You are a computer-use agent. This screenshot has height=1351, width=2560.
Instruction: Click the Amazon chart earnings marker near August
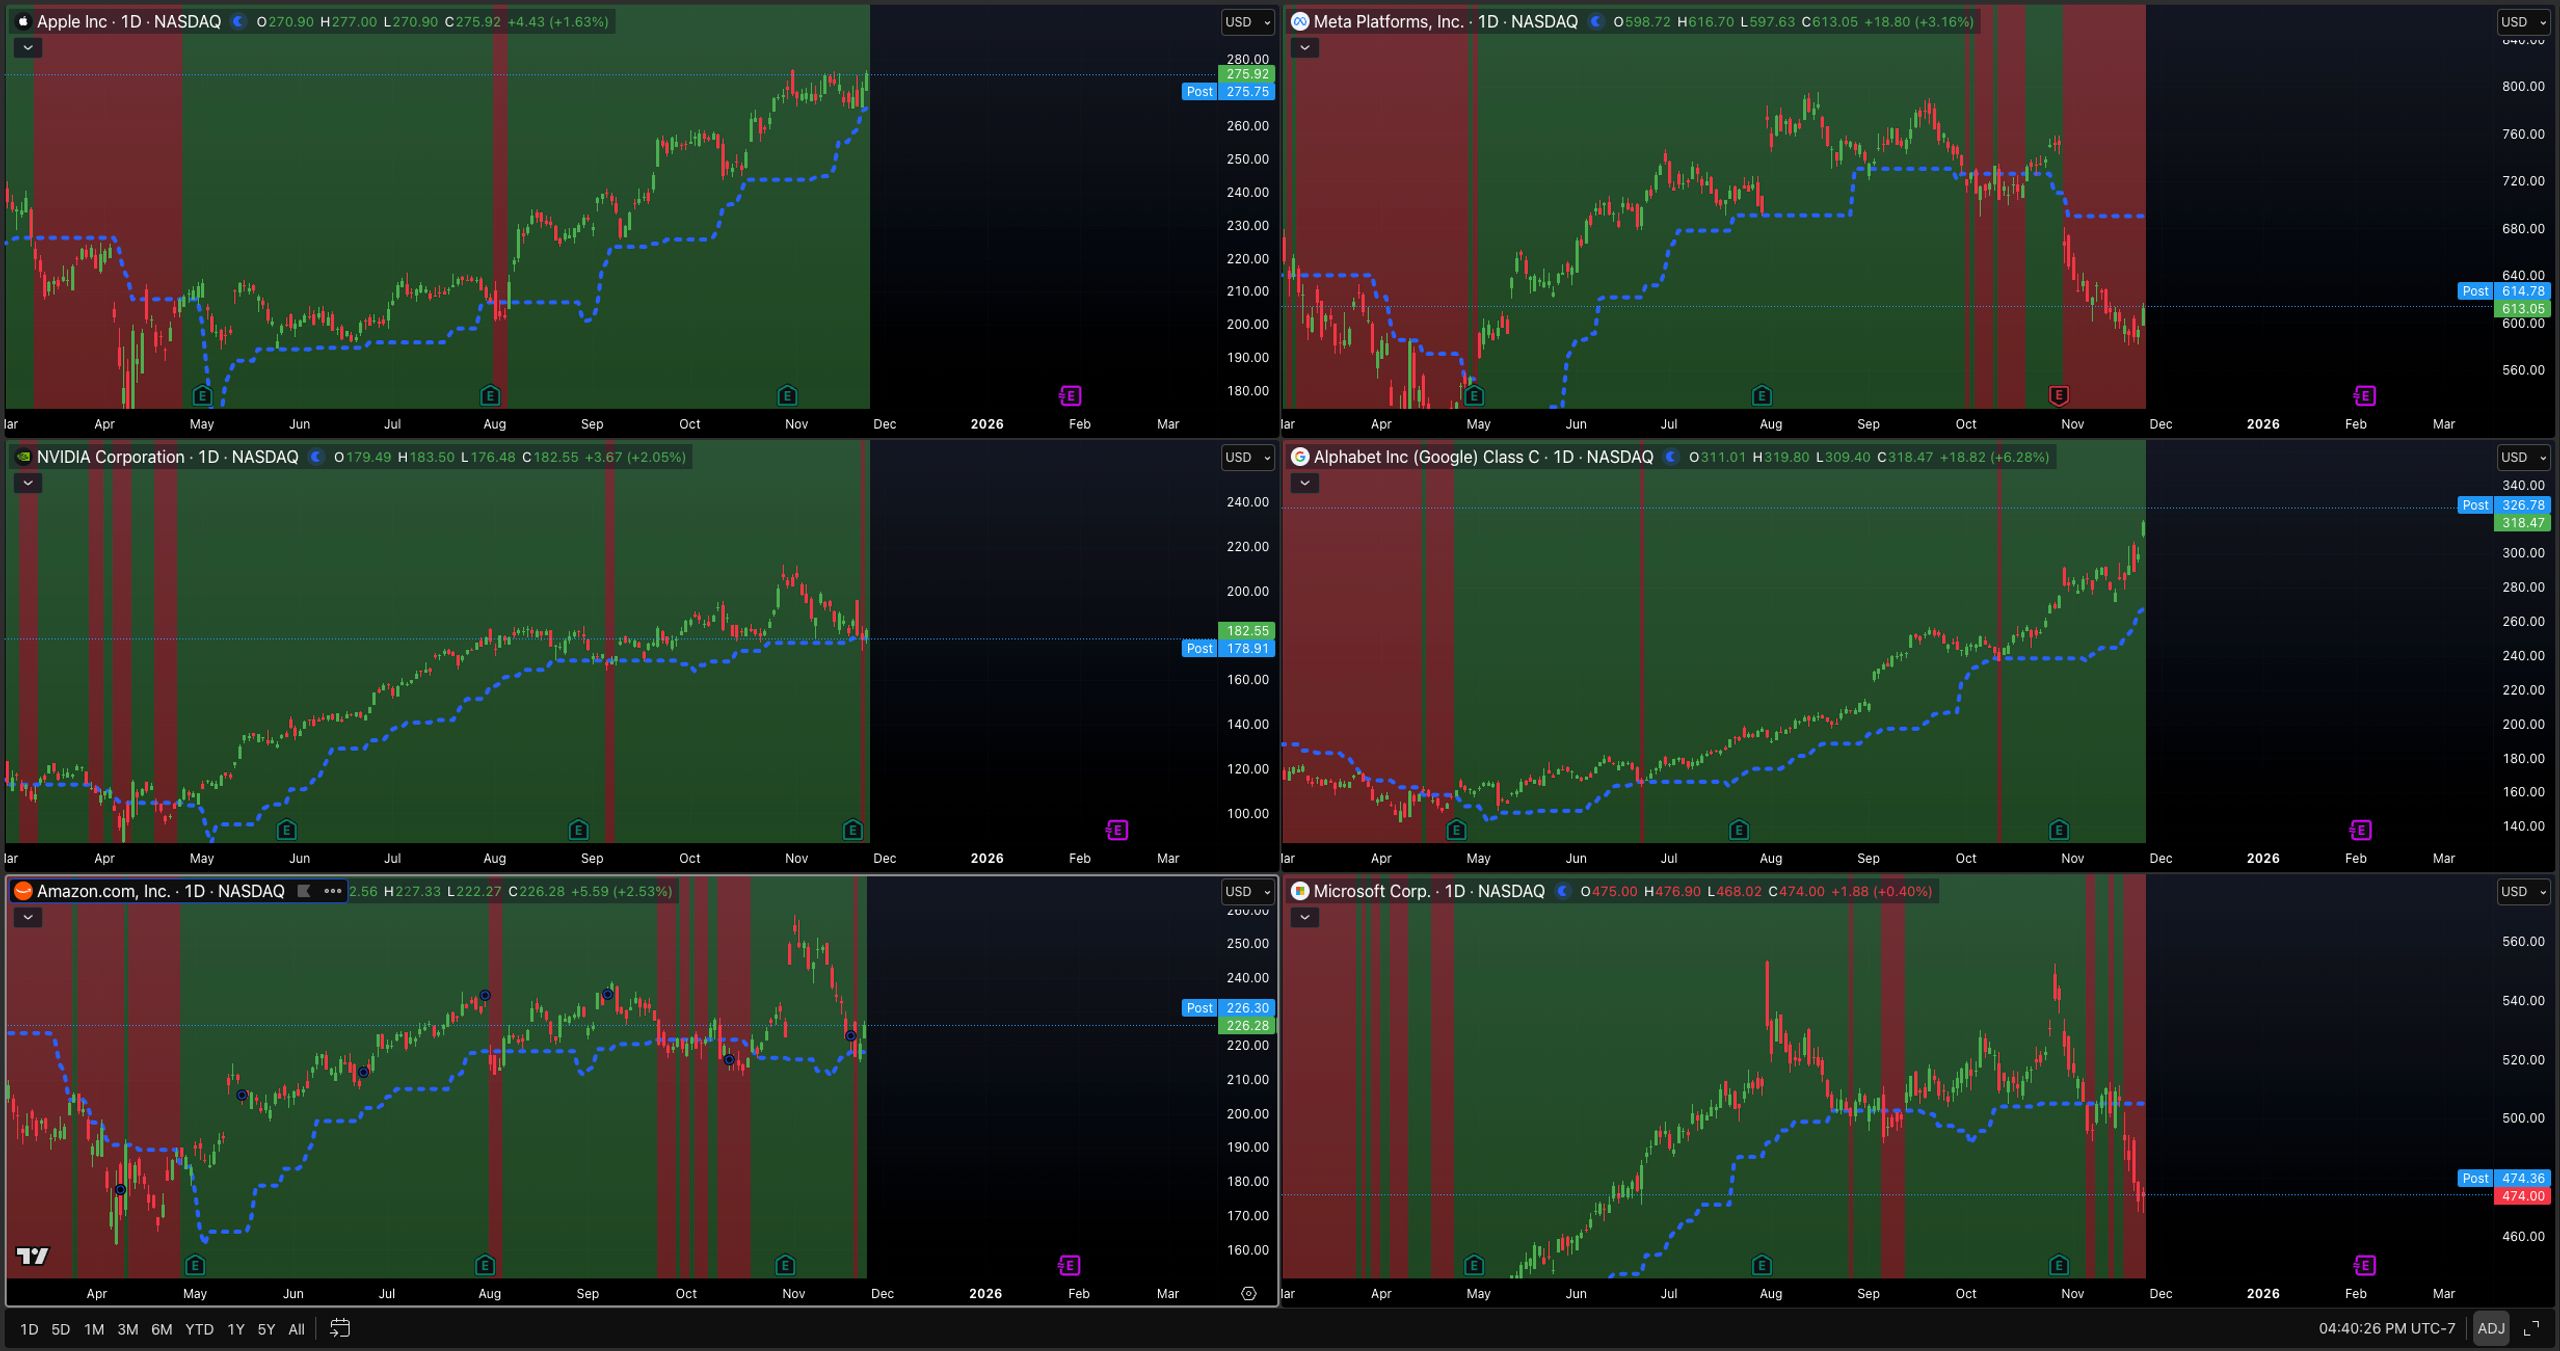point(485,1266)
